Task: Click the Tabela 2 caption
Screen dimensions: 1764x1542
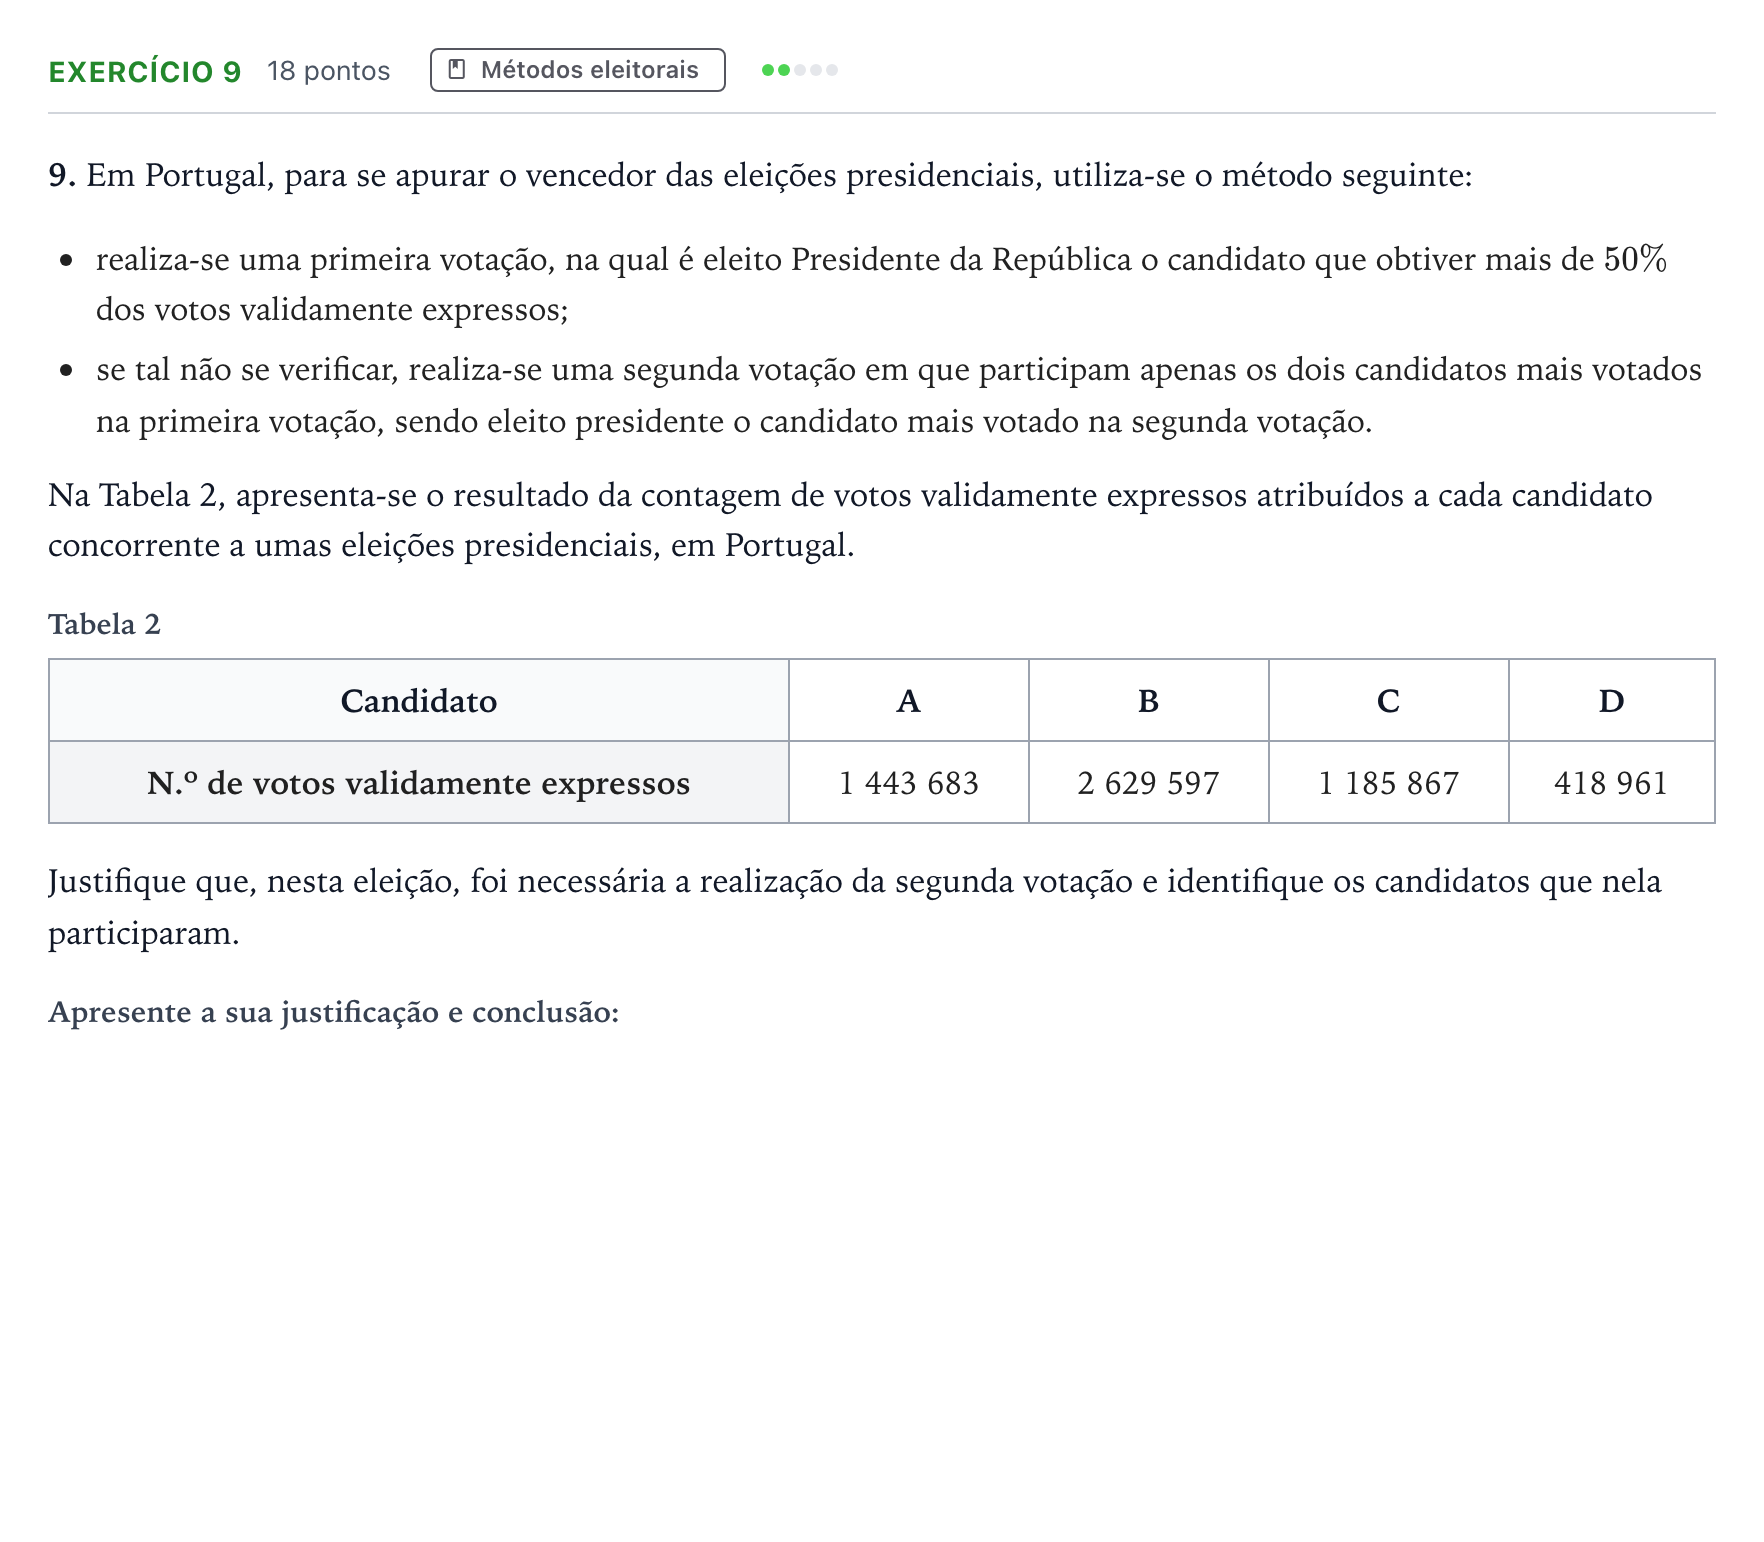Action: pyautogui.click(x=104, y=624)
